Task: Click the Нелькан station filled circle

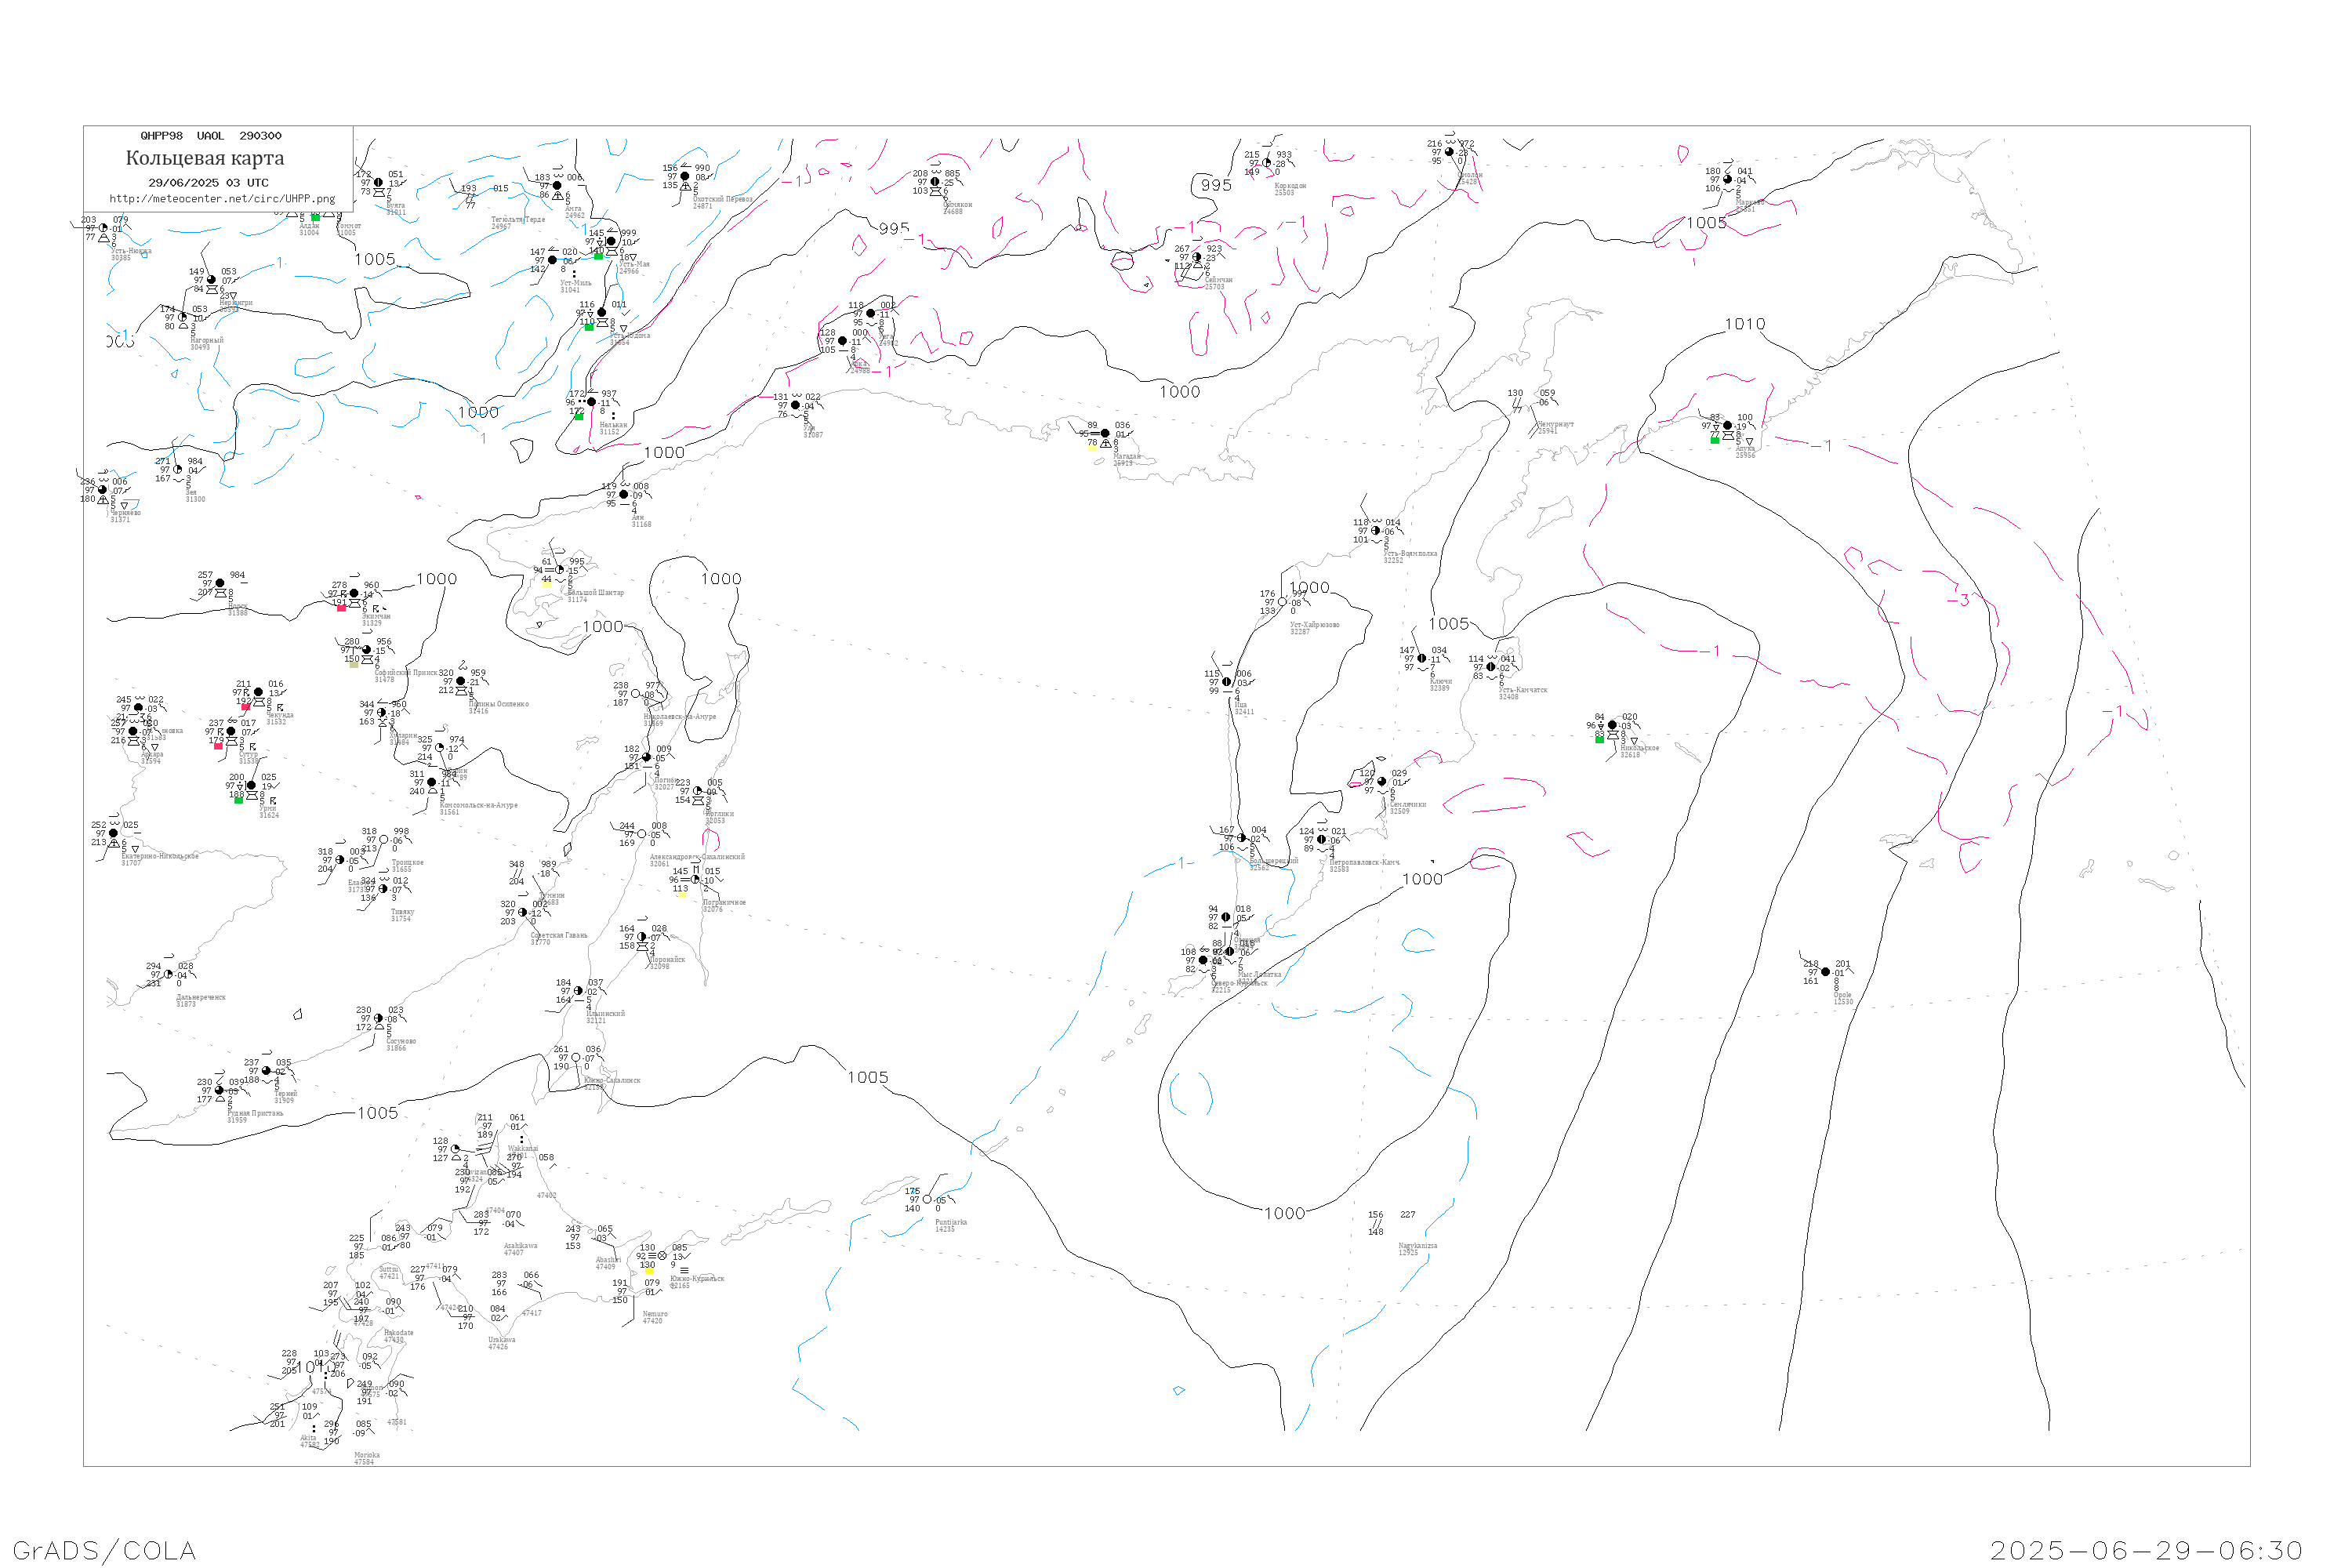Action: click(x=591, y=402)
